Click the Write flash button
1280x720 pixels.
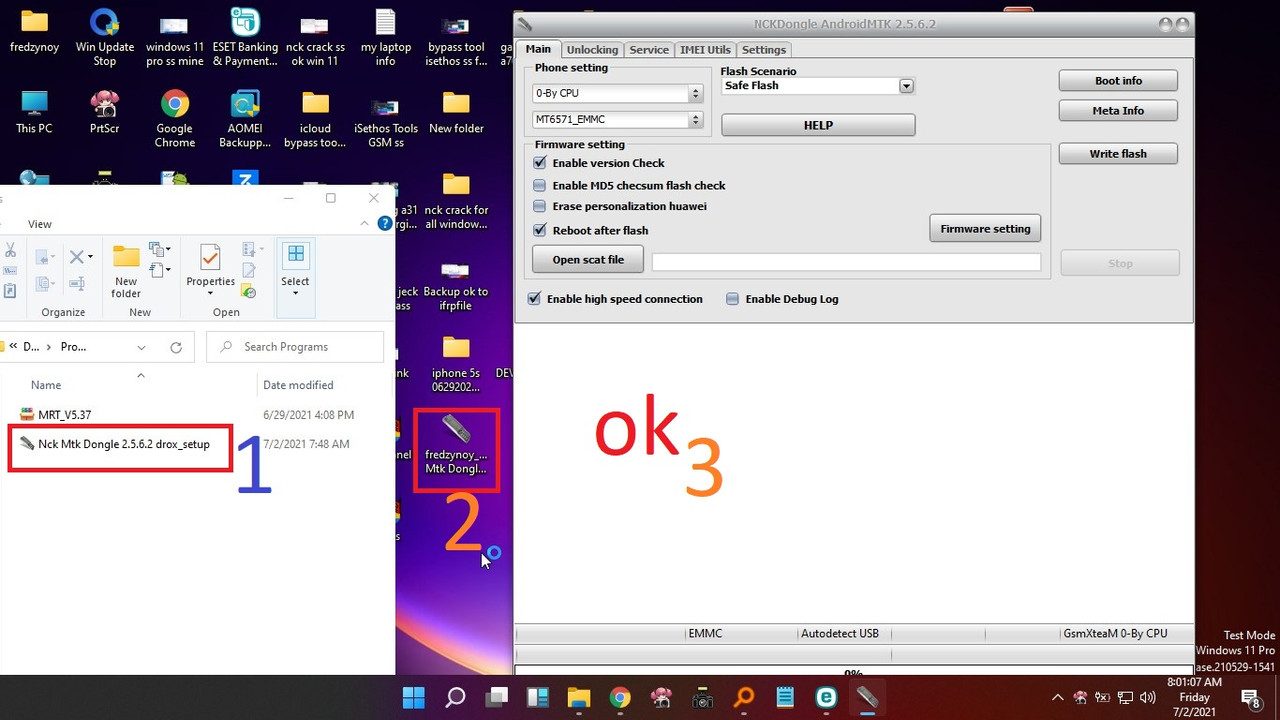(1118, 154)
